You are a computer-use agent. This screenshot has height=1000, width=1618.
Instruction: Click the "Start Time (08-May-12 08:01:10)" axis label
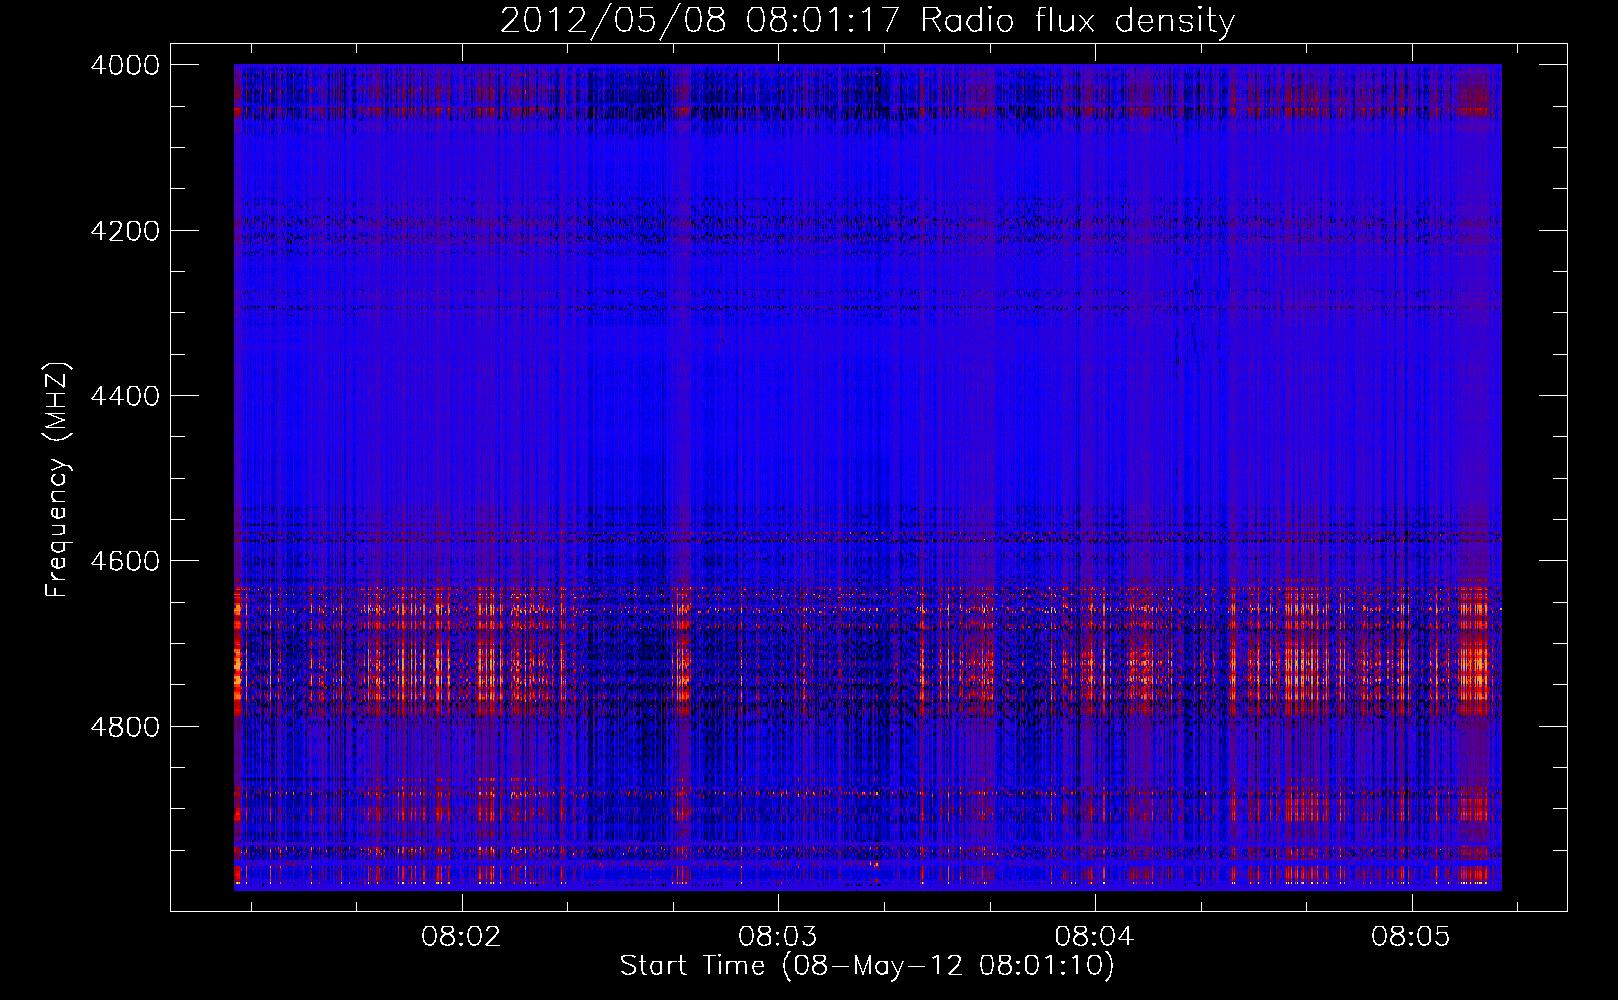pos(866,966)
